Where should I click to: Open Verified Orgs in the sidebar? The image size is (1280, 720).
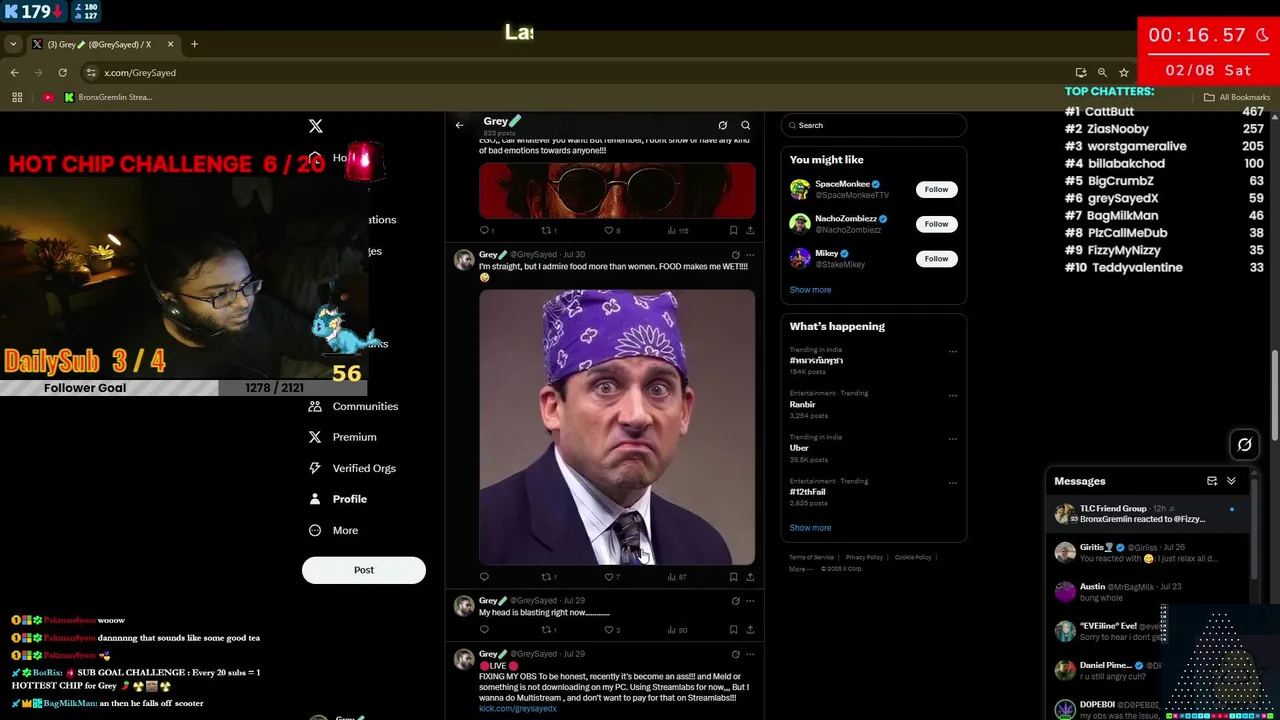[x=351, y=468]
